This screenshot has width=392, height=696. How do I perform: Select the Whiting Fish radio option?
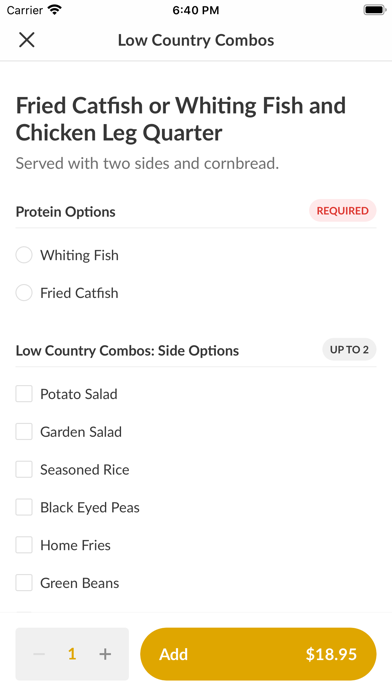point(24,255)
